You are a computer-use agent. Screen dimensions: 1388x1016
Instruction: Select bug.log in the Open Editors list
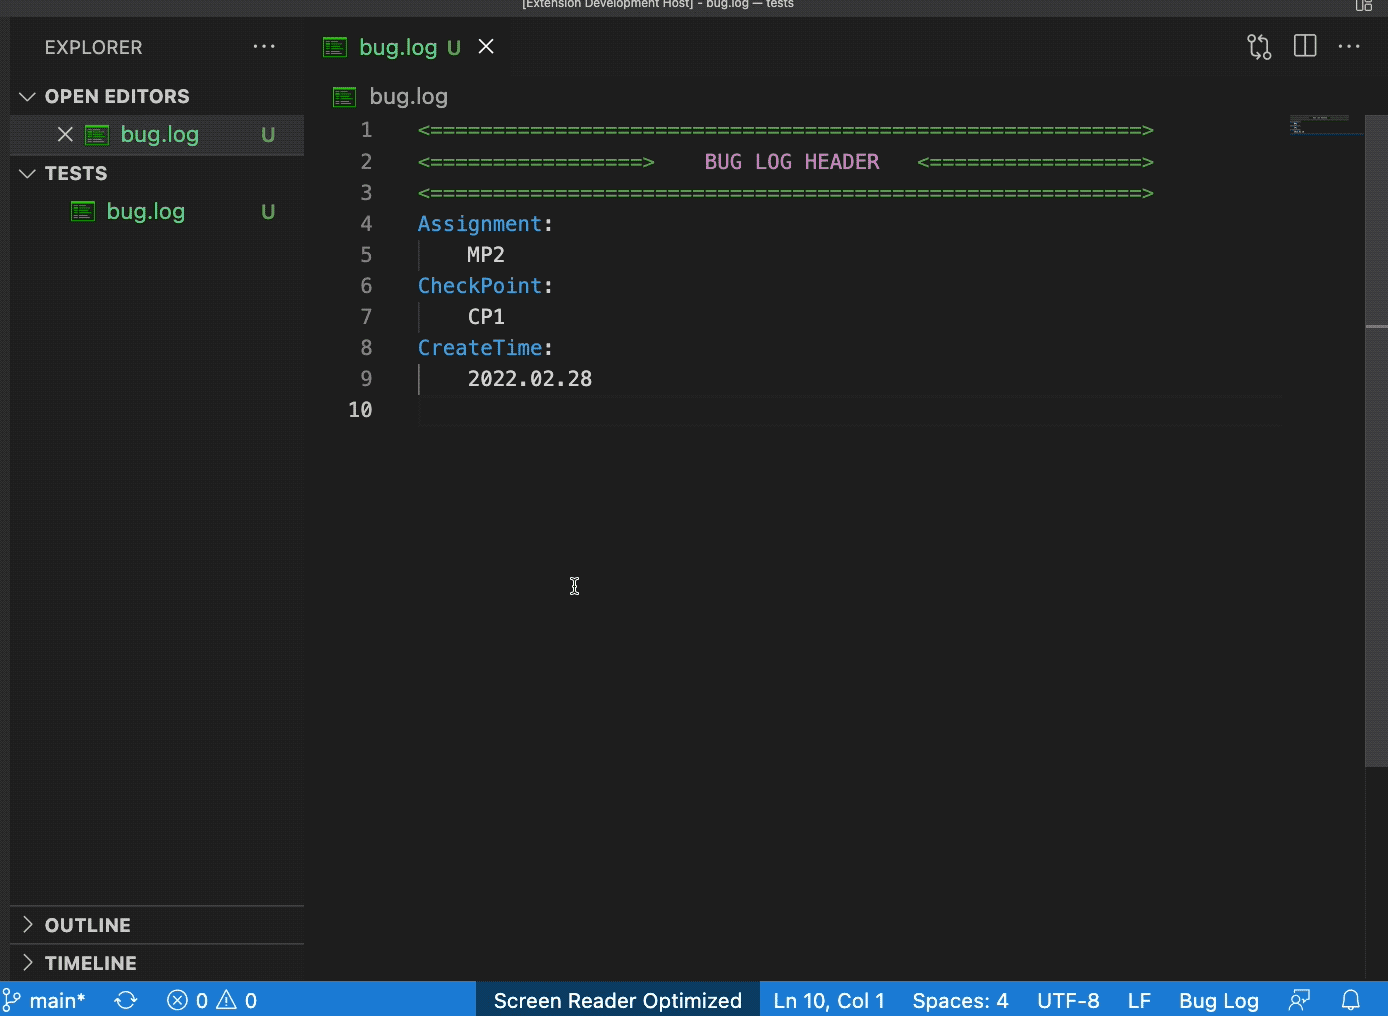click(x=159, y=134)
